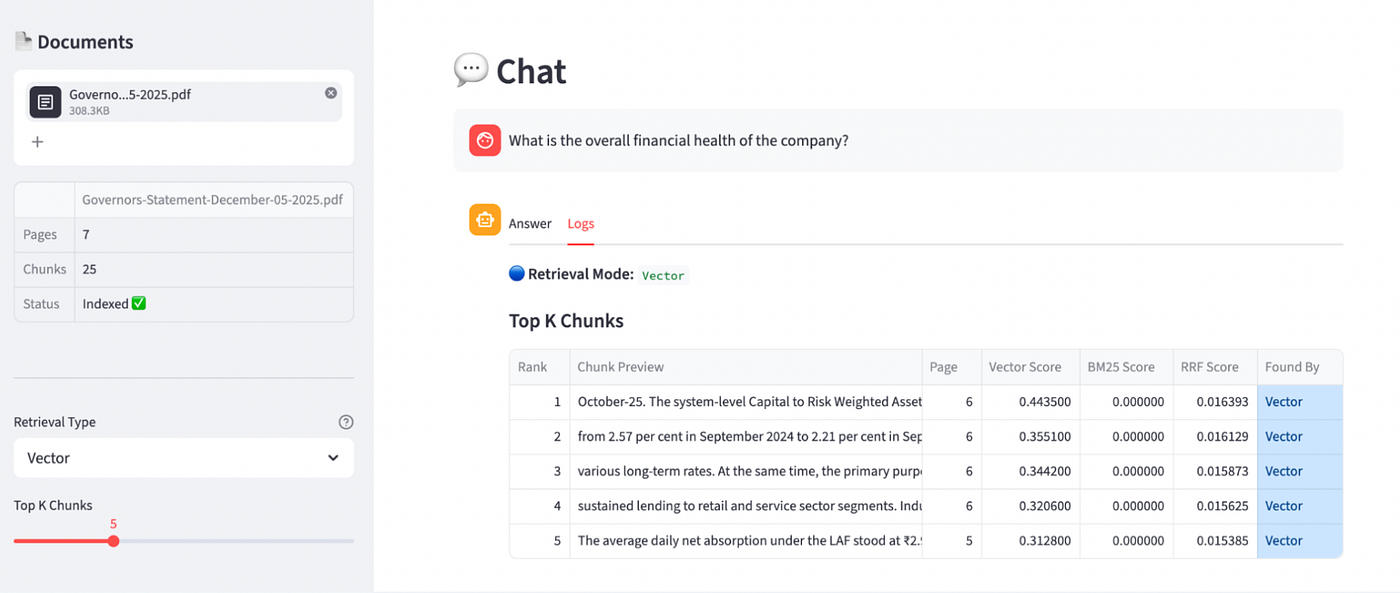This screenshot has width=1400, height=593.
Task: Click the Documents page icon in sidebar
Action: coord(23,41)
